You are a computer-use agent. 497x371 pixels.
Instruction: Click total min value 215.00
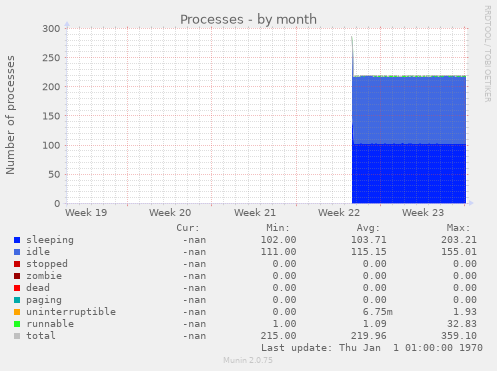pyautogui.click(x=278, y=336)
